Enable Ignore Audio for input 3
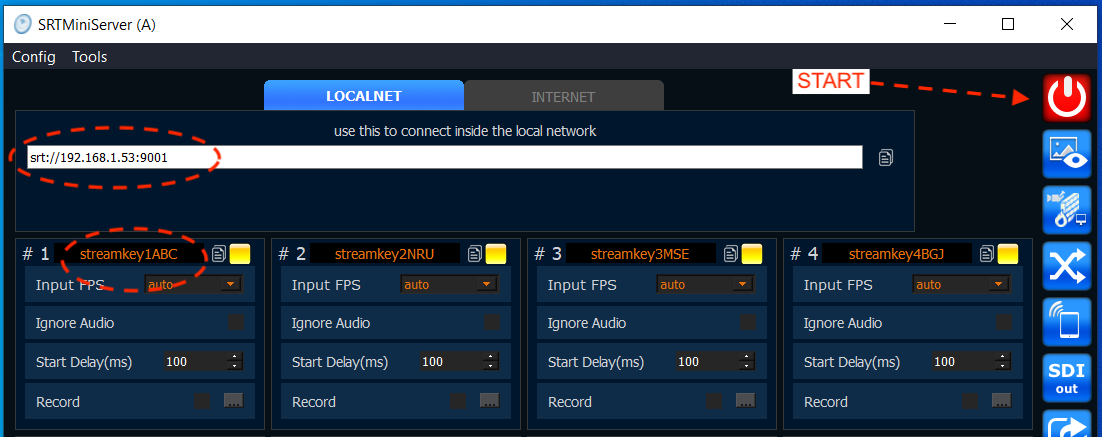Screen dimensions: 1102x437 (748, 322)
